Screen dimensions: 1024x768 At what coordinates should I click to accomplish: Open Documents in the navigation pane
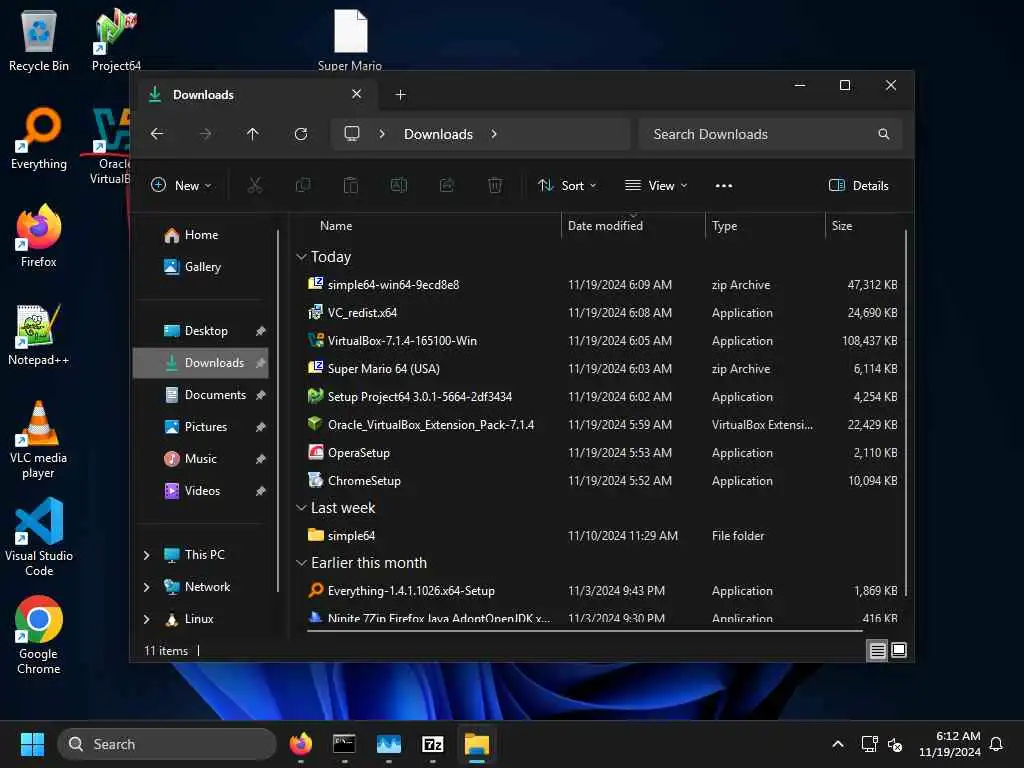(x=201, y=395)
